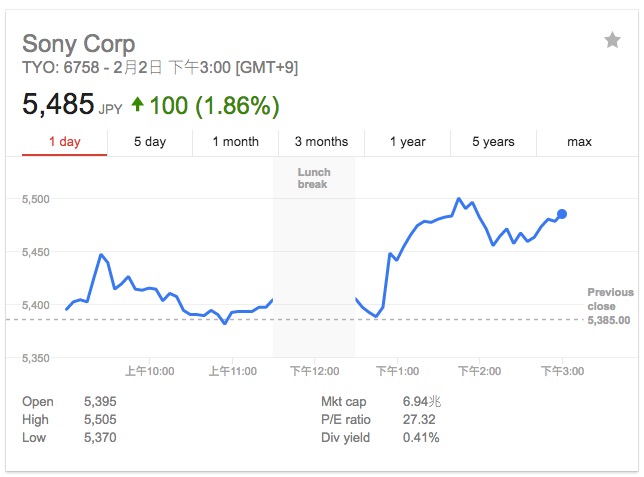
Task: Click the 5,485 current price value
Action: click(58, 104)
